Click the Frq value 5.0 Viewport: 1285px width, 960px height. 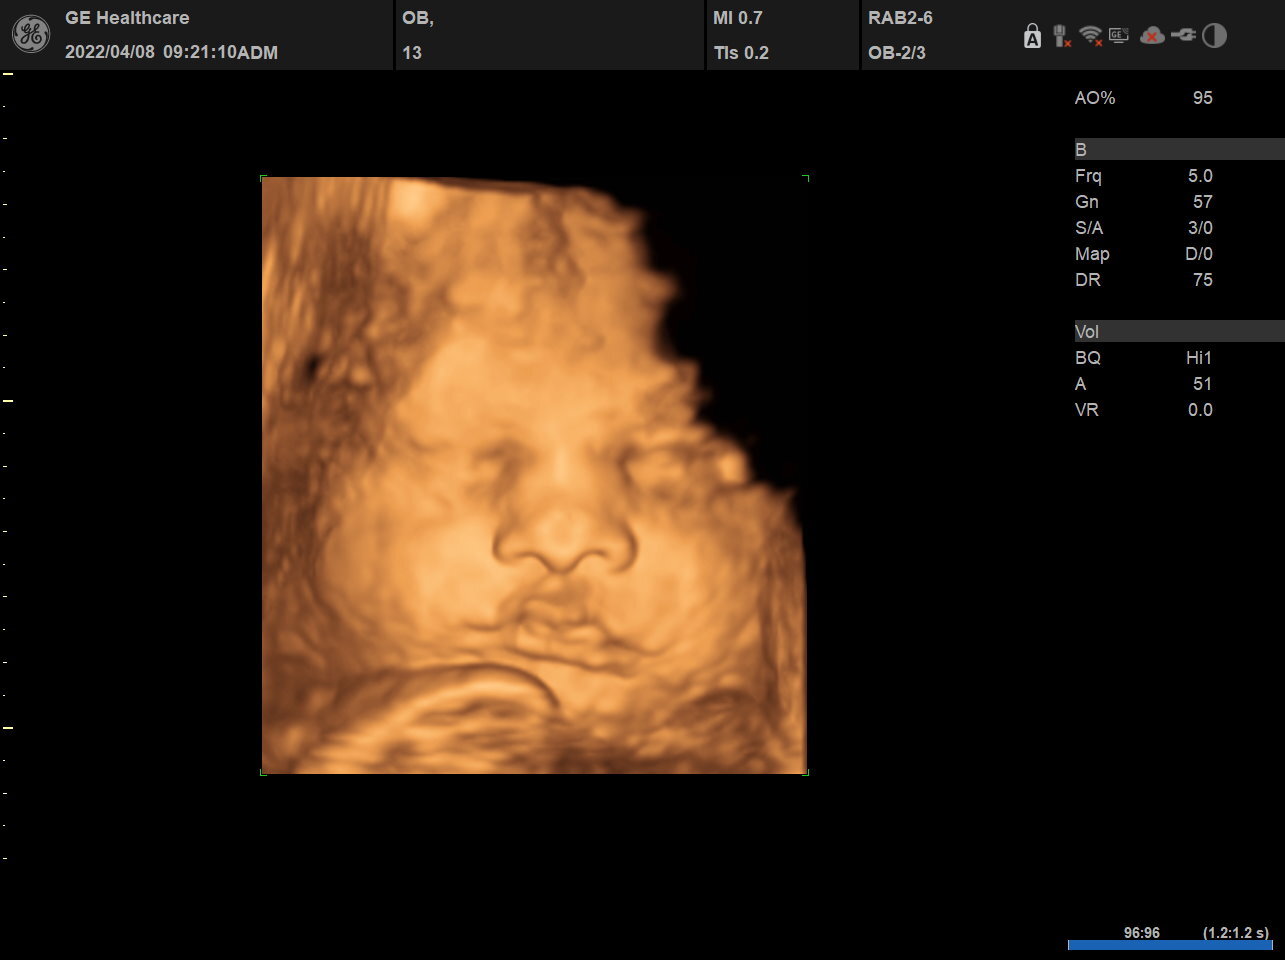click(x=1199, y=176)
